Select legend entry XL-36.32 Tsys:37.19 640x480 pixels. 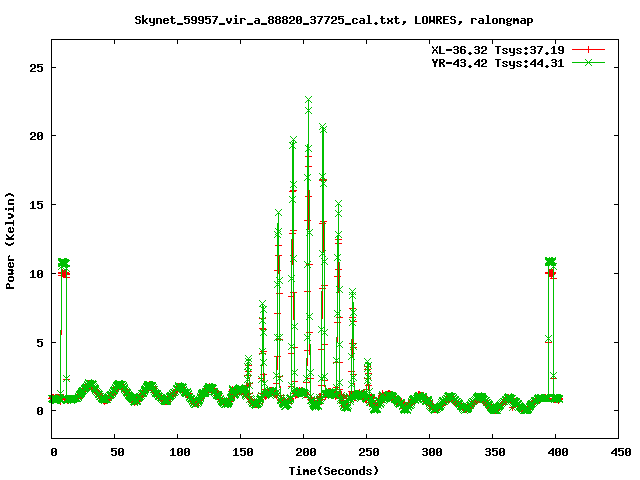click(498, 50)
